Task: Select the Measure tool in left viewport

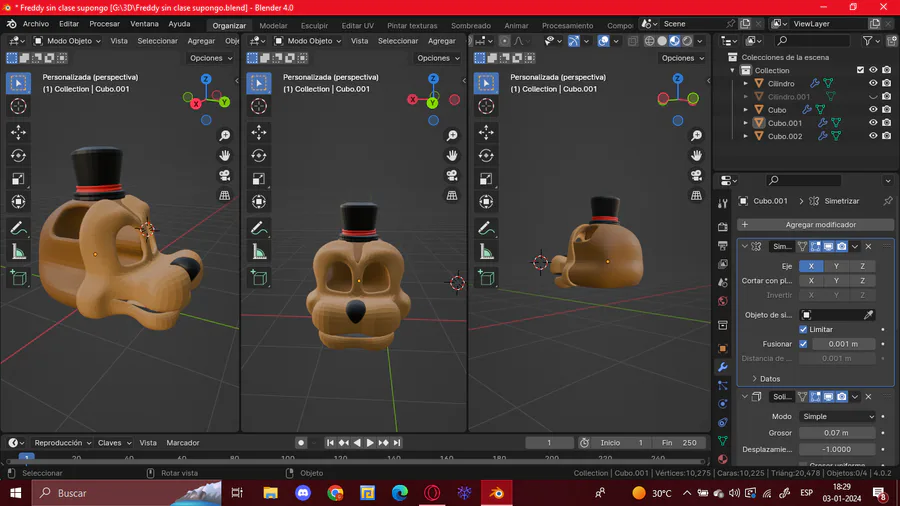Action: (x=18, y=251)
